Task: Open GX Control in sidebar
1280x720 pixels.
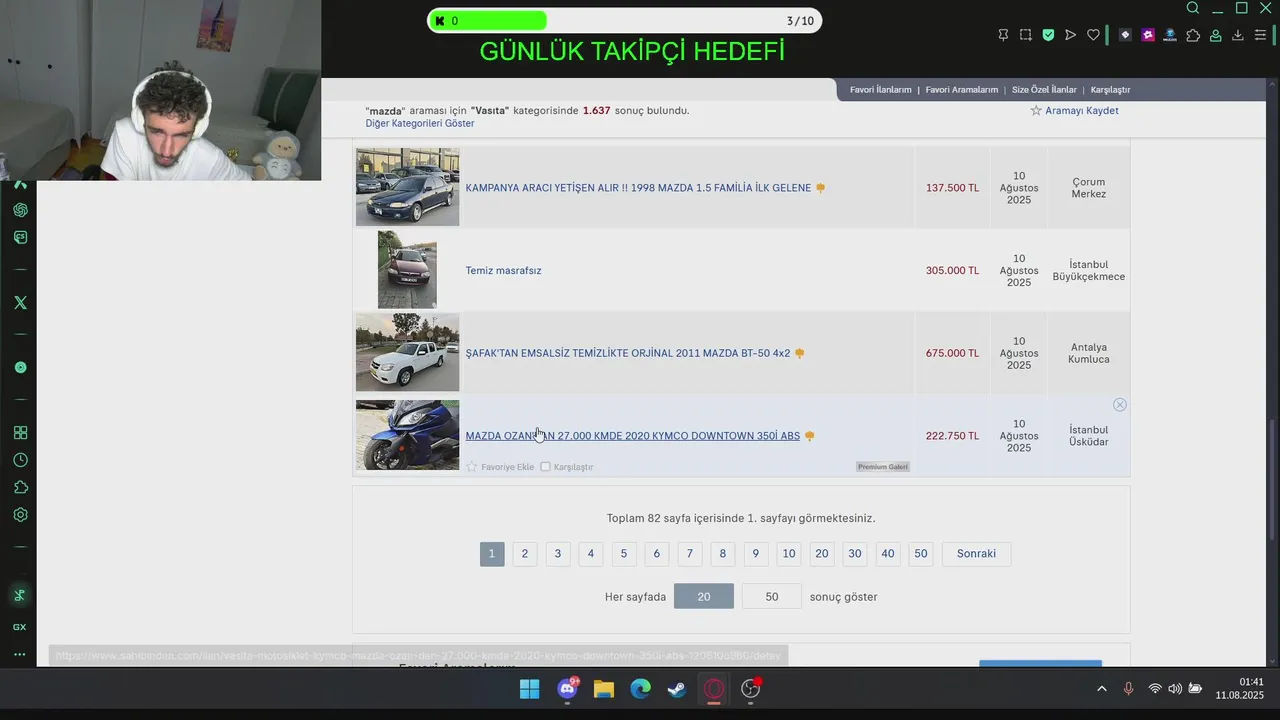Action: tap(20, 627)
